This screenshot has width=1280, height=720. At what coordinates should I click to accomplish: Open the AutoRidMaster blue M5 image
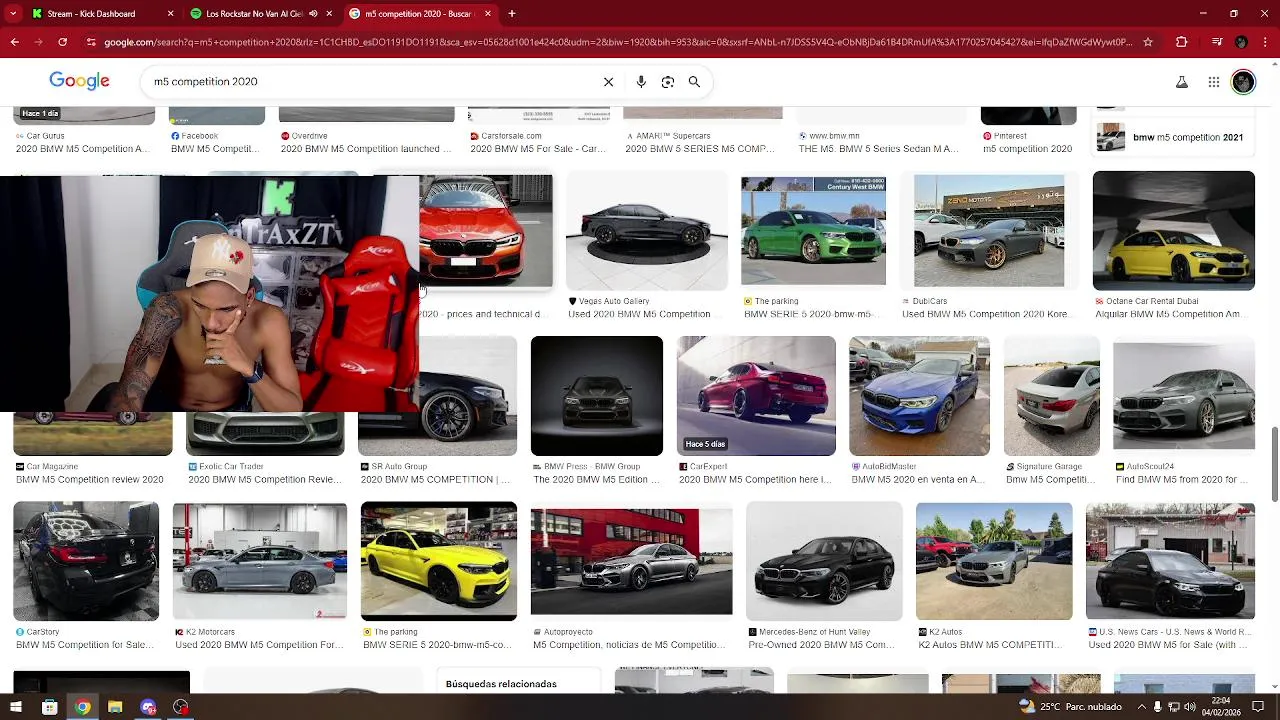(919, 396)
